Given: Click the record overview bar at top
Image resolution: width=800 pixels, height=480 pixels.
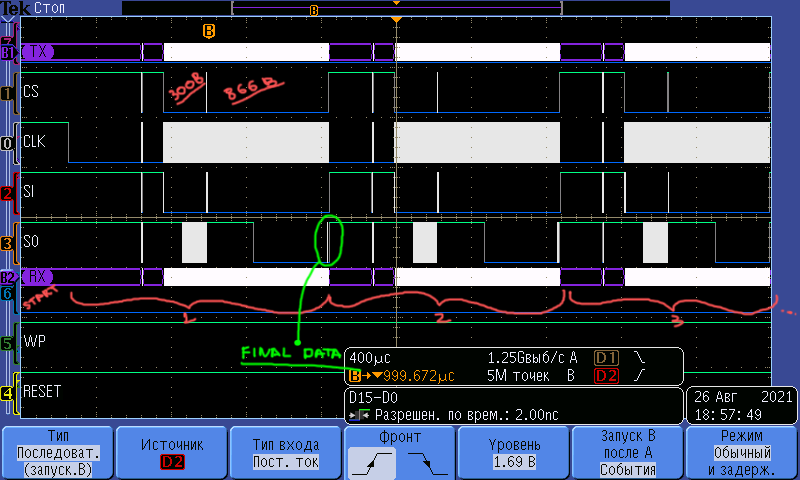Looking at the screenshot, I should (x=396, y=8).
